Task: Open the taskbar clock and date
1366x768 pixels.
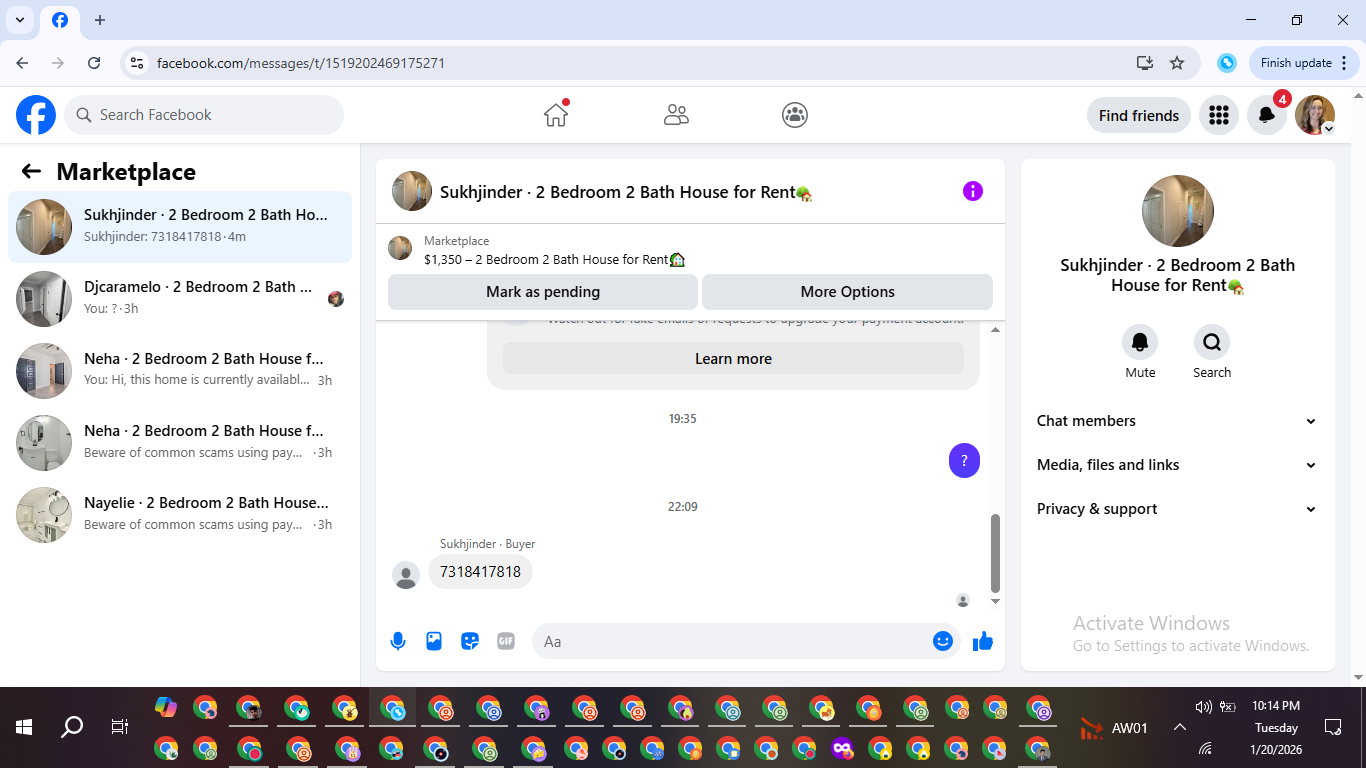Action: [1276, 727]
